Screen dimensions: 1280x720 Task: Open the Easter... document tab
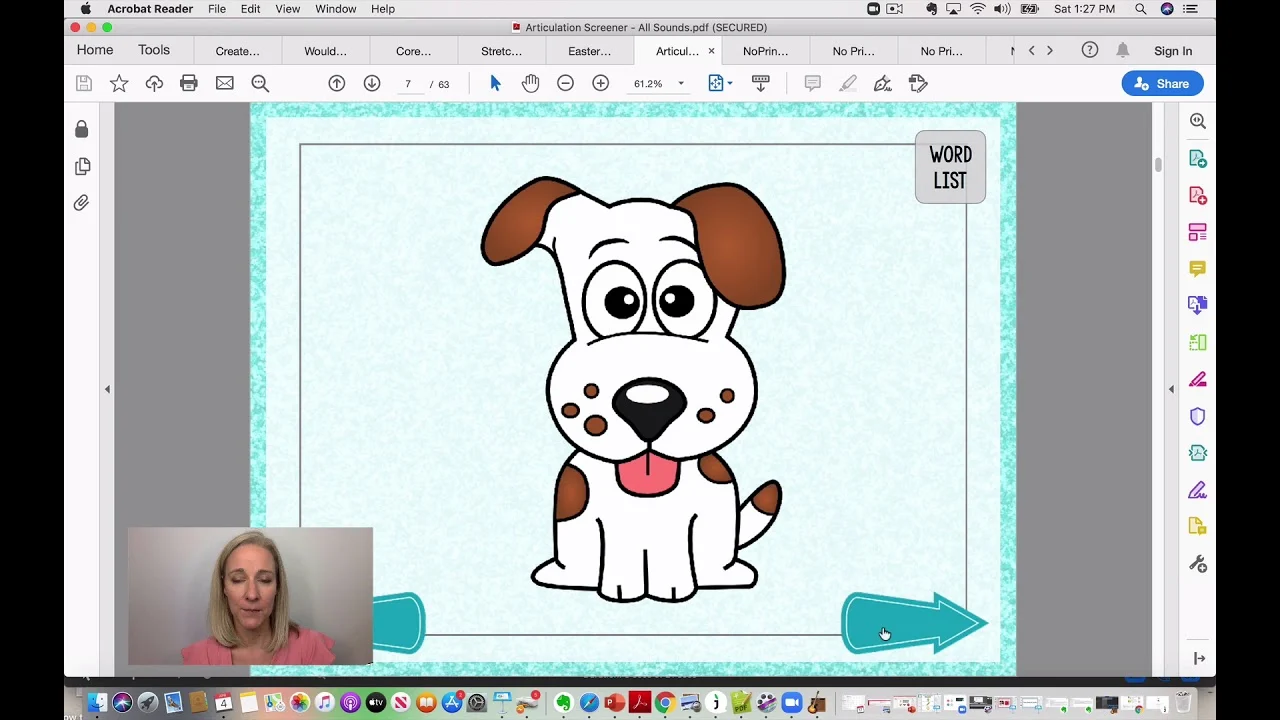(x=589, y=51)
